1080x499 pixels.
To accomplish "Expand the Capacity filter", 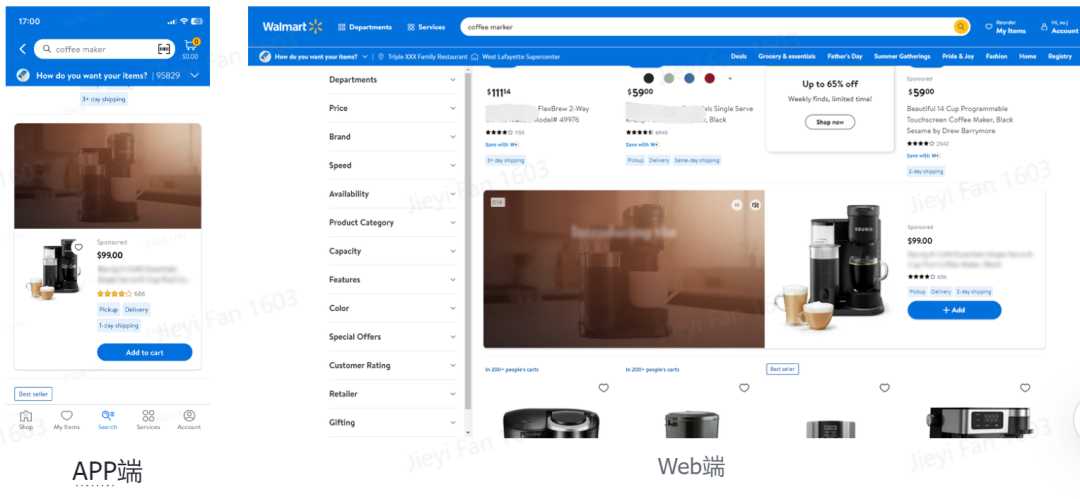I will tap(392, 252).
